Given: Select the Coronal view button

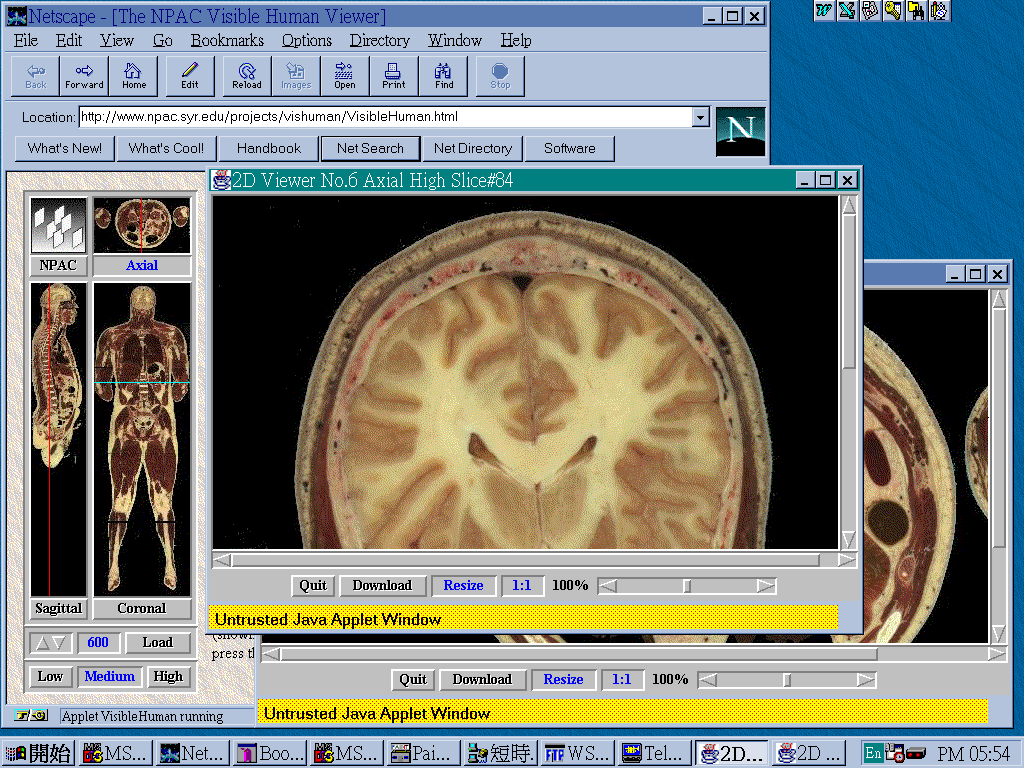Looking at the screenshot, I should [x=142, y=609].
